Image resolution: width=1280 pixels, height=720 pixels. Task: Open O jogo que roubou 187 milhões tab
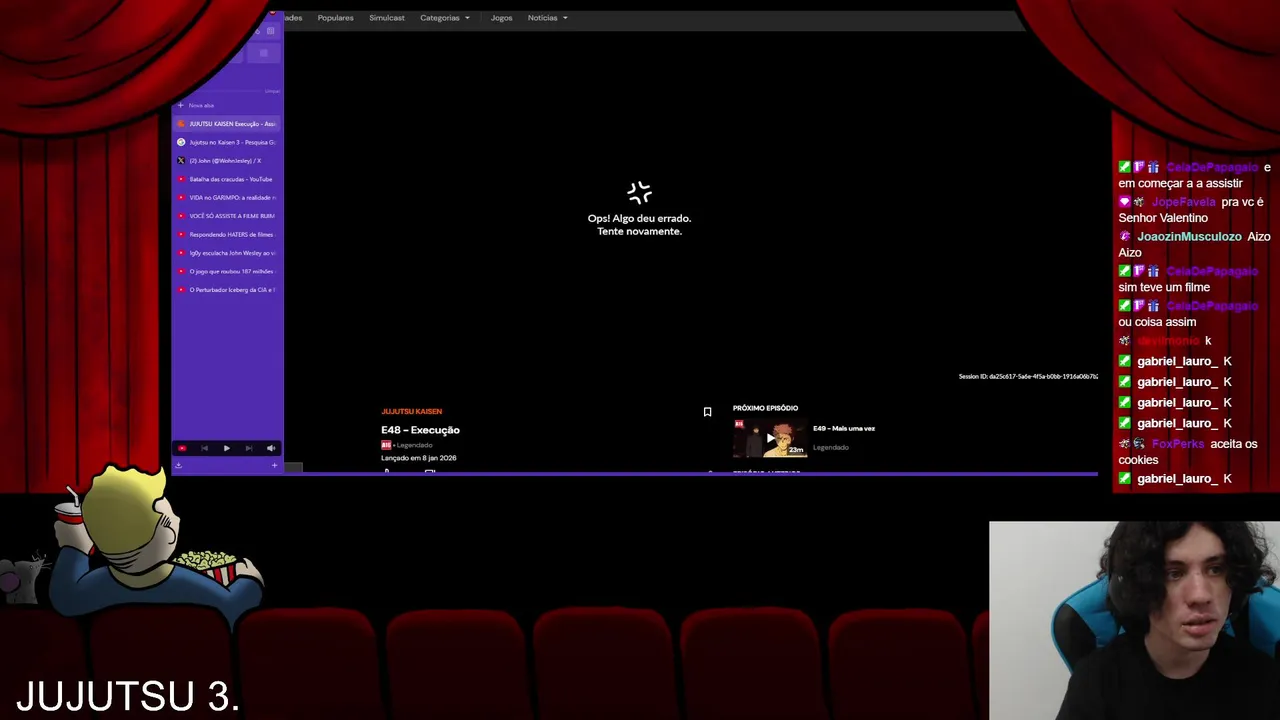[x=227, y=271]
